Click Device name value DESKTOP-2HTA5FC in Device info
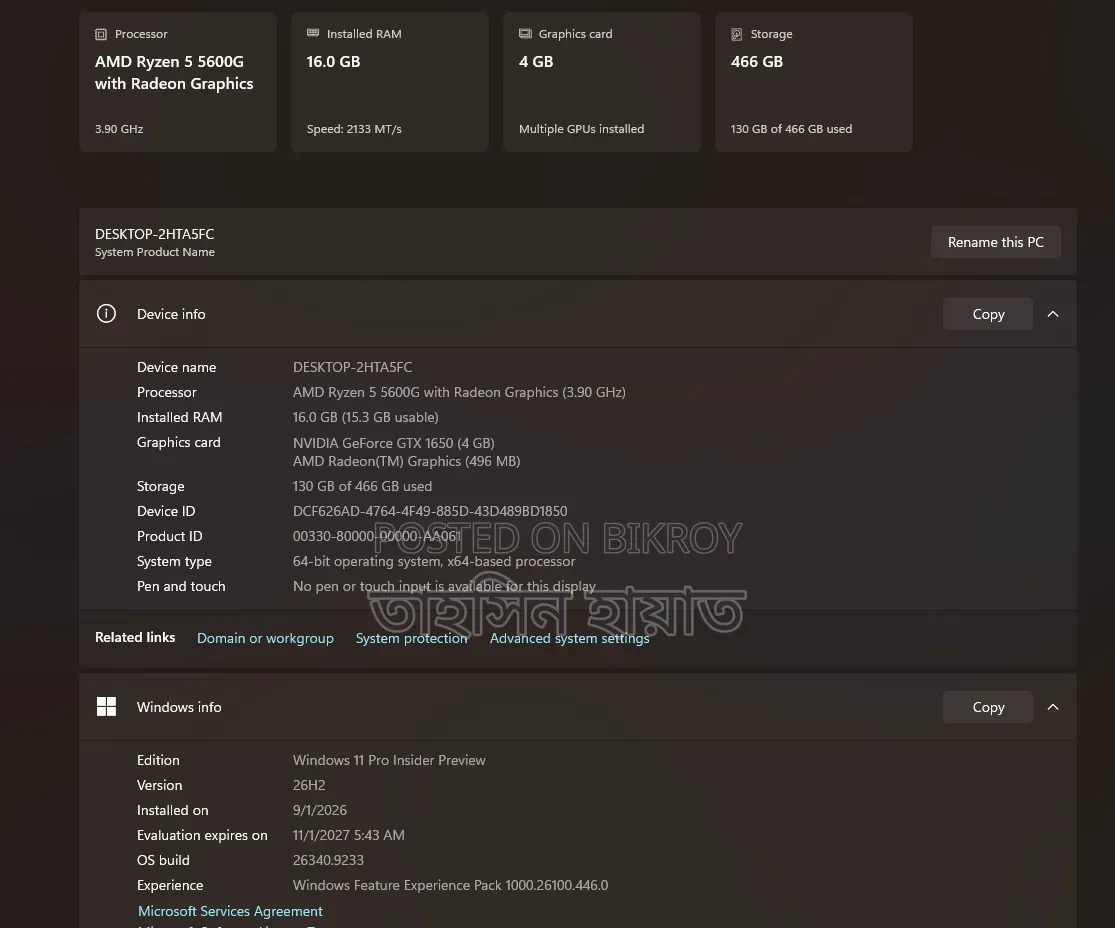 click(x=353, y=367)
